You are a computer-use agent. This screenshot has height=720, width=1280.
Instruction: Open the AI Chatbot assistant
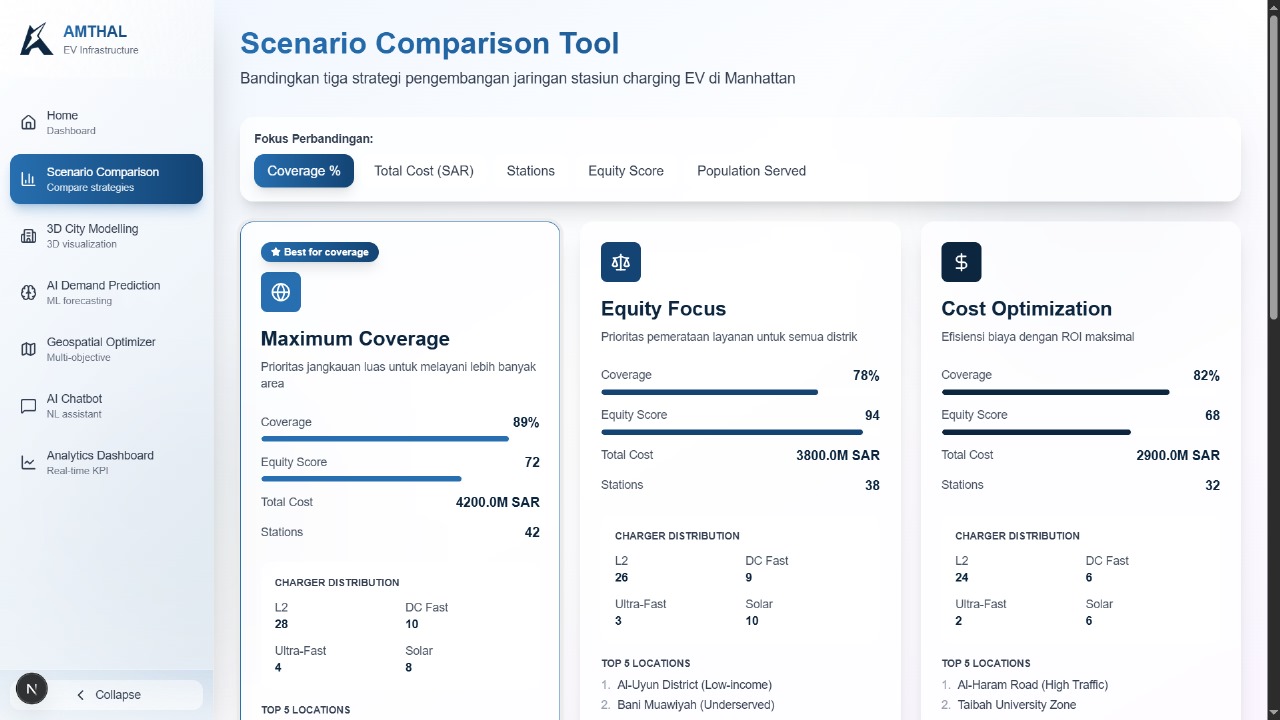[x=106, y=406]
